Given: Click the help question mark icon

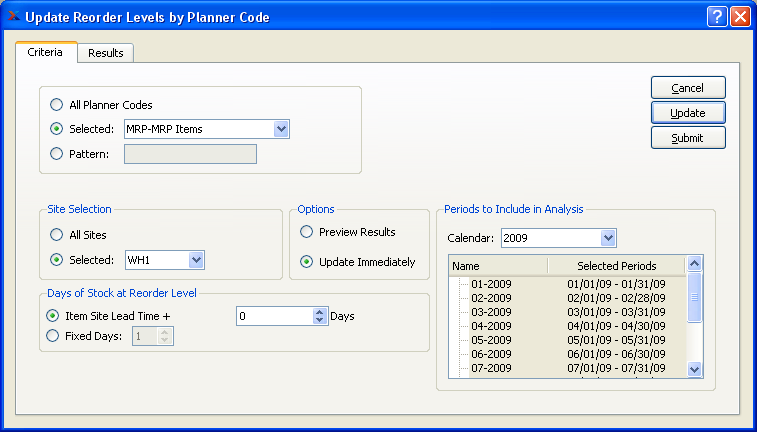Looking at the screenshot, I should tap(717, 17).
